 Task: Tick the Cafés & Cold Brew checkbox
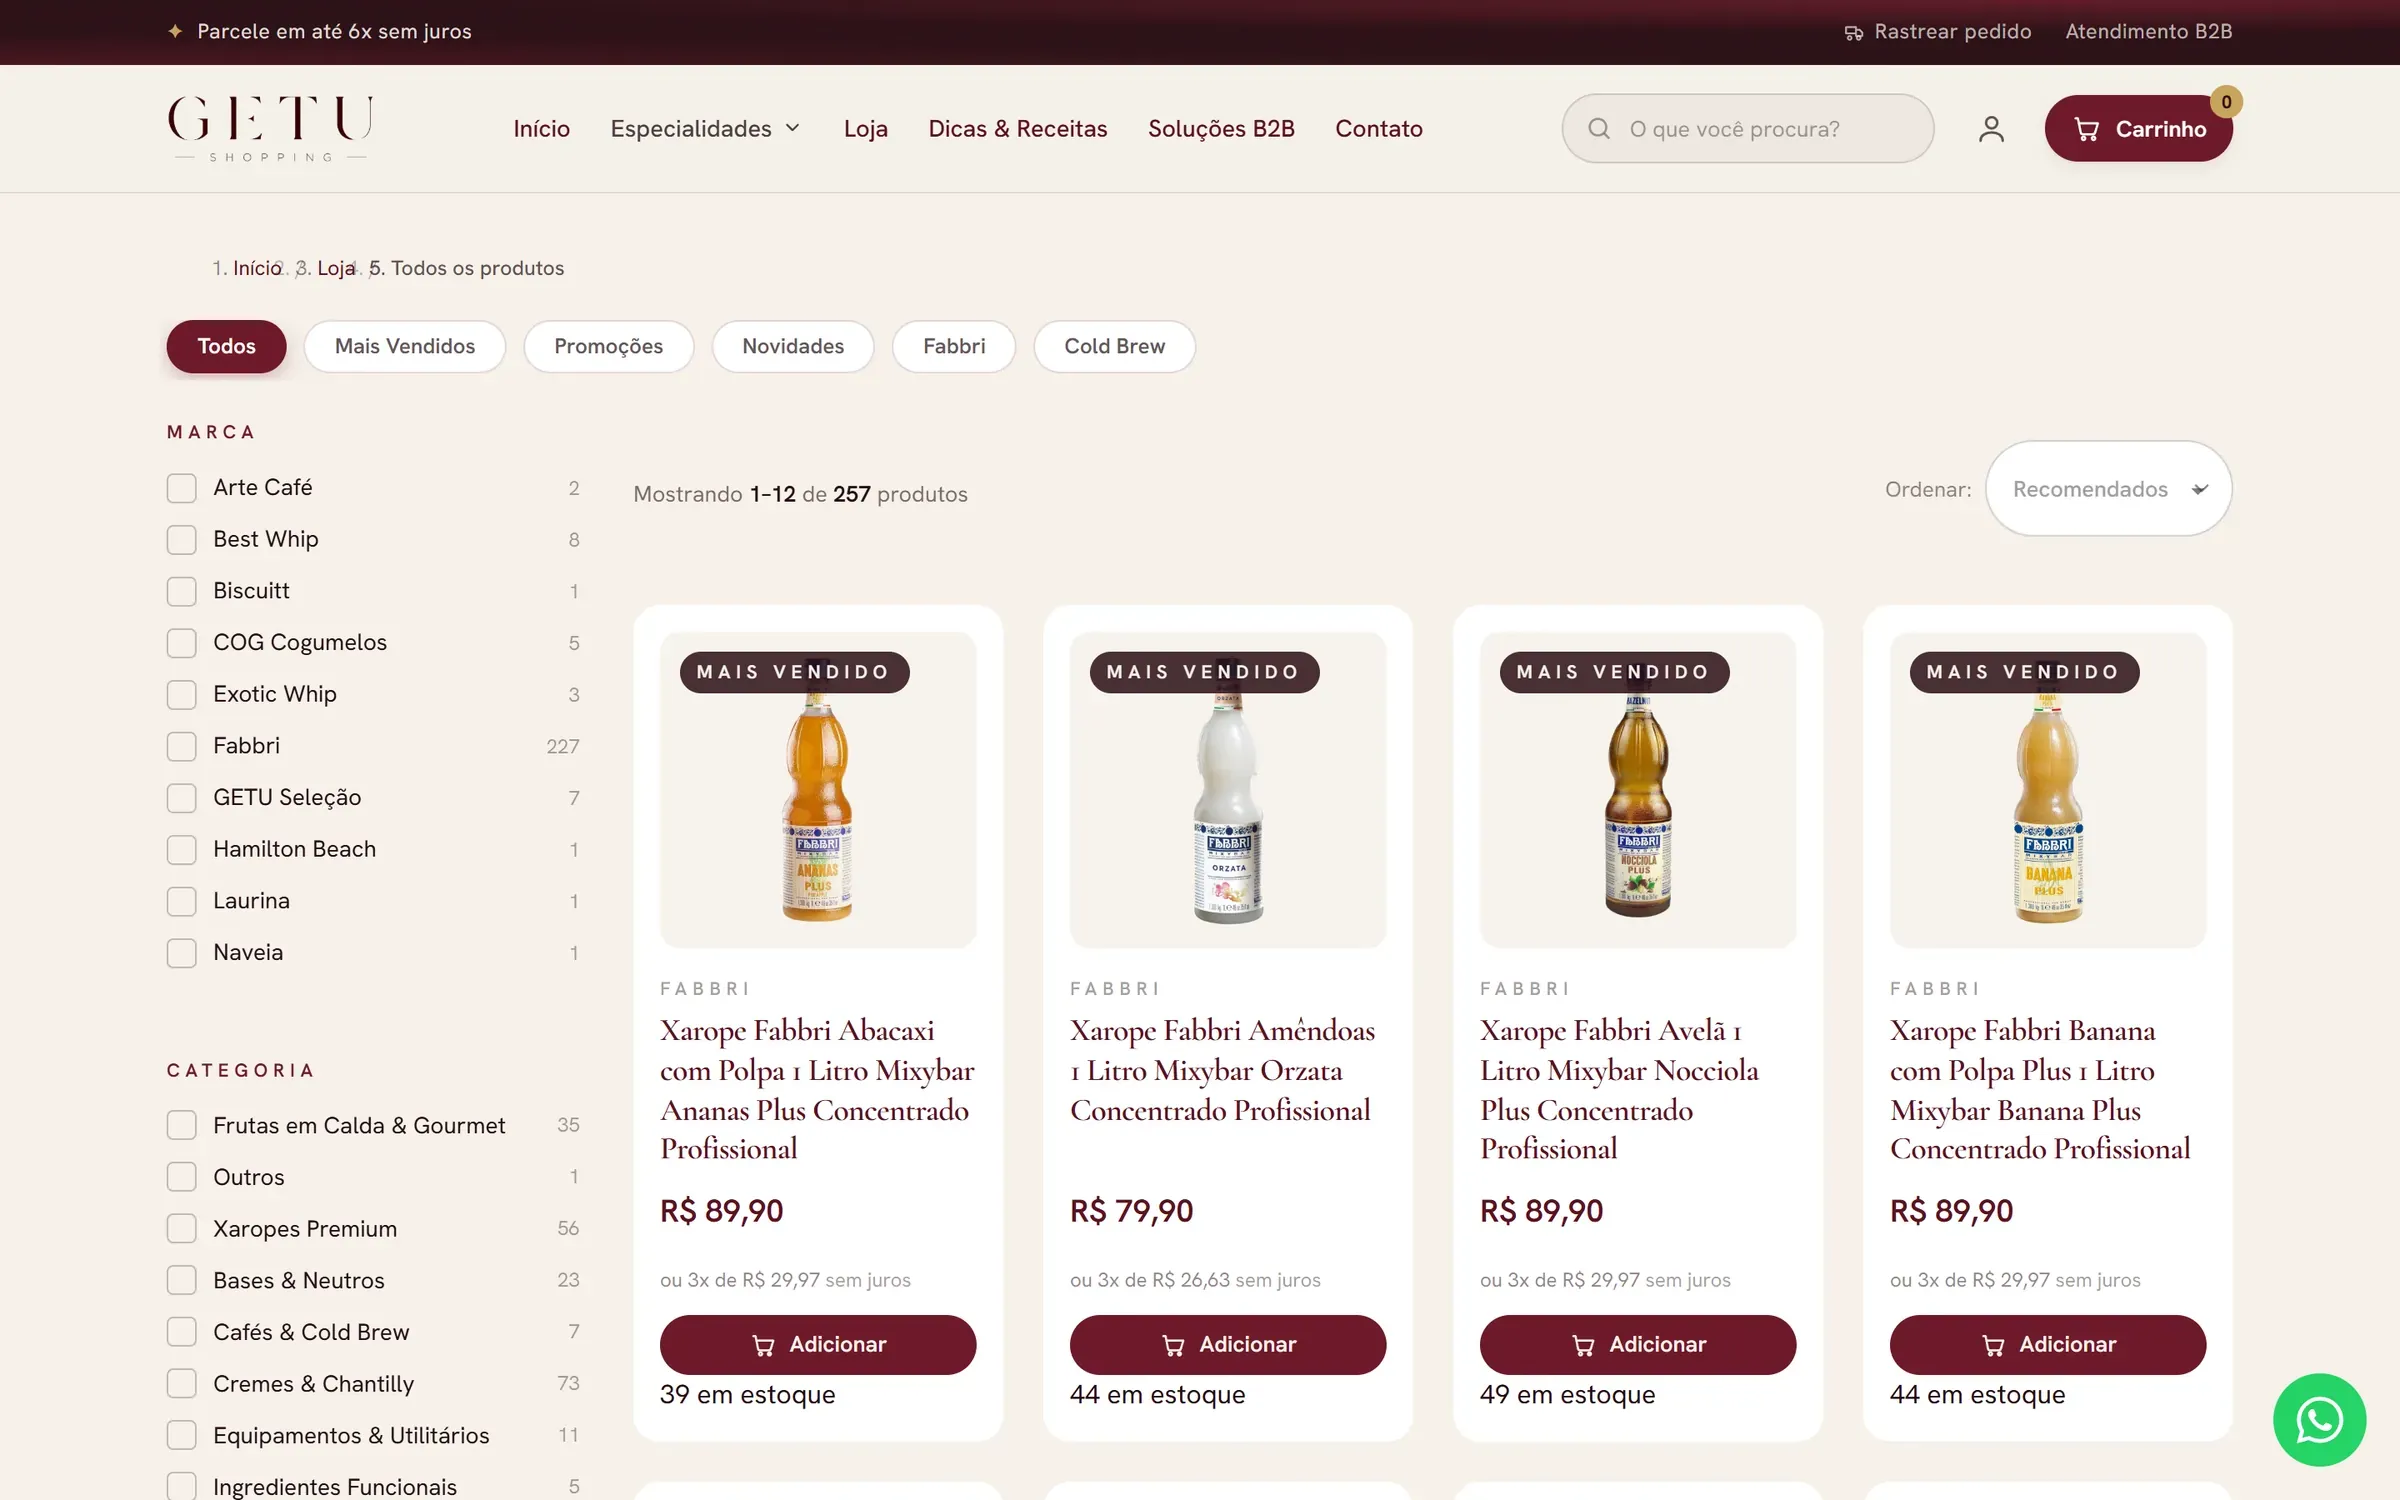coord(181,1332)
